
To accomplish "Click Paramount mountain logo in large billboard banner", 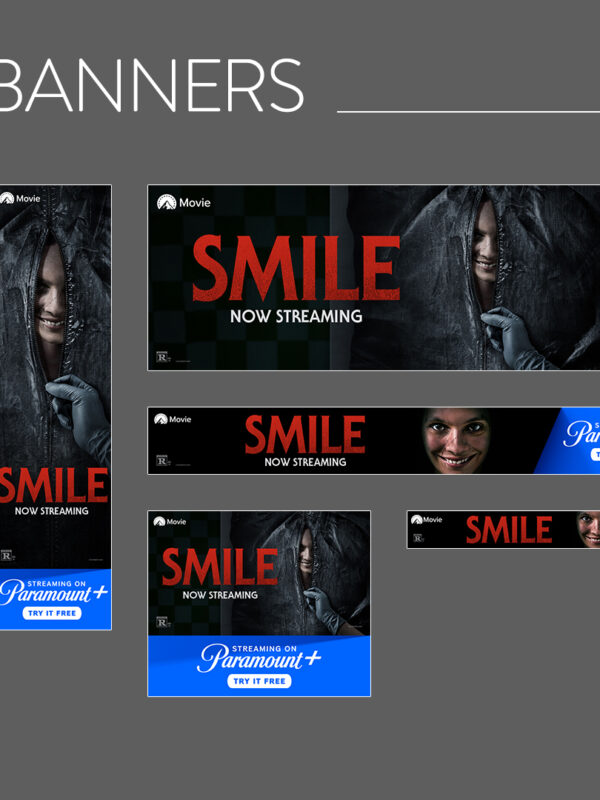I will [x=166, y=203].
